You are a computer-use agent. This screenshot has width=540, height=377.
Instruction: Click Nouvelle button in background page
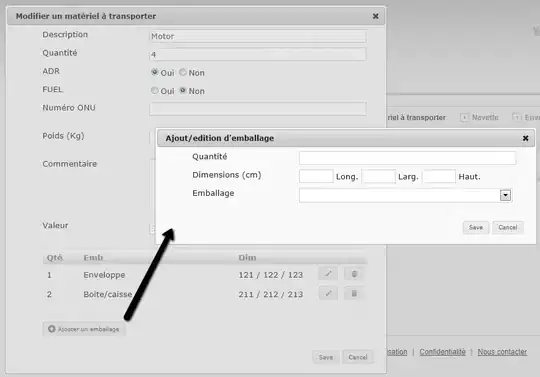[x=480, y=117]
